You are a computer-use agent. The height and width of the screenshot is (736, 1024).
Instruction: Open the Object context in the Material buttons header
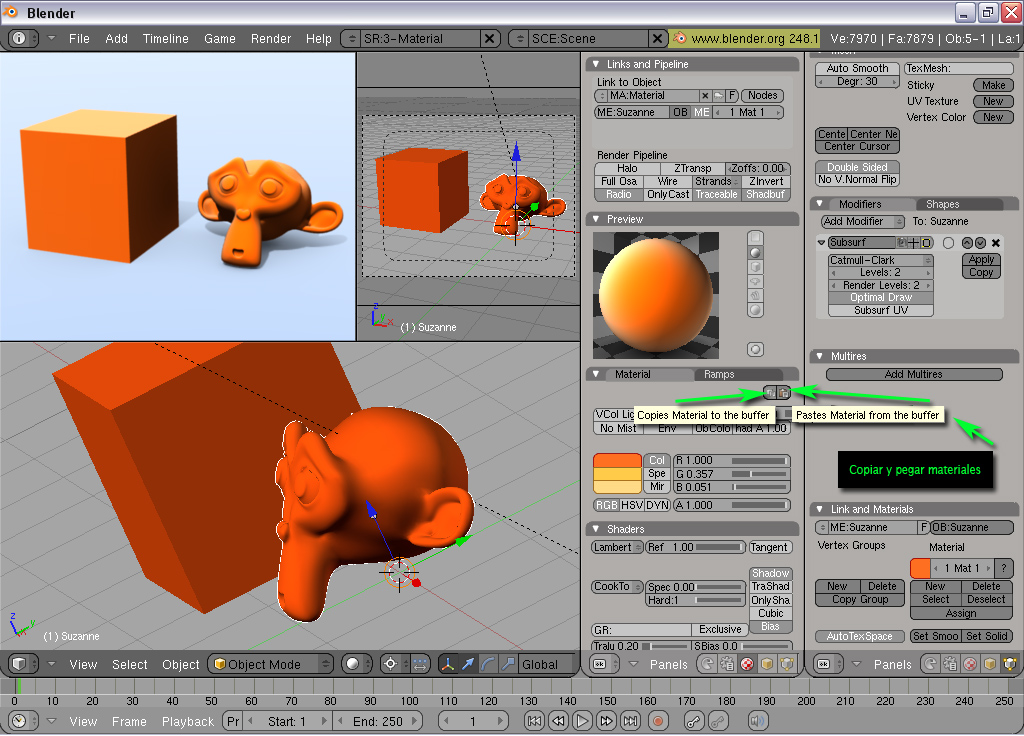[x=767, y=664]
